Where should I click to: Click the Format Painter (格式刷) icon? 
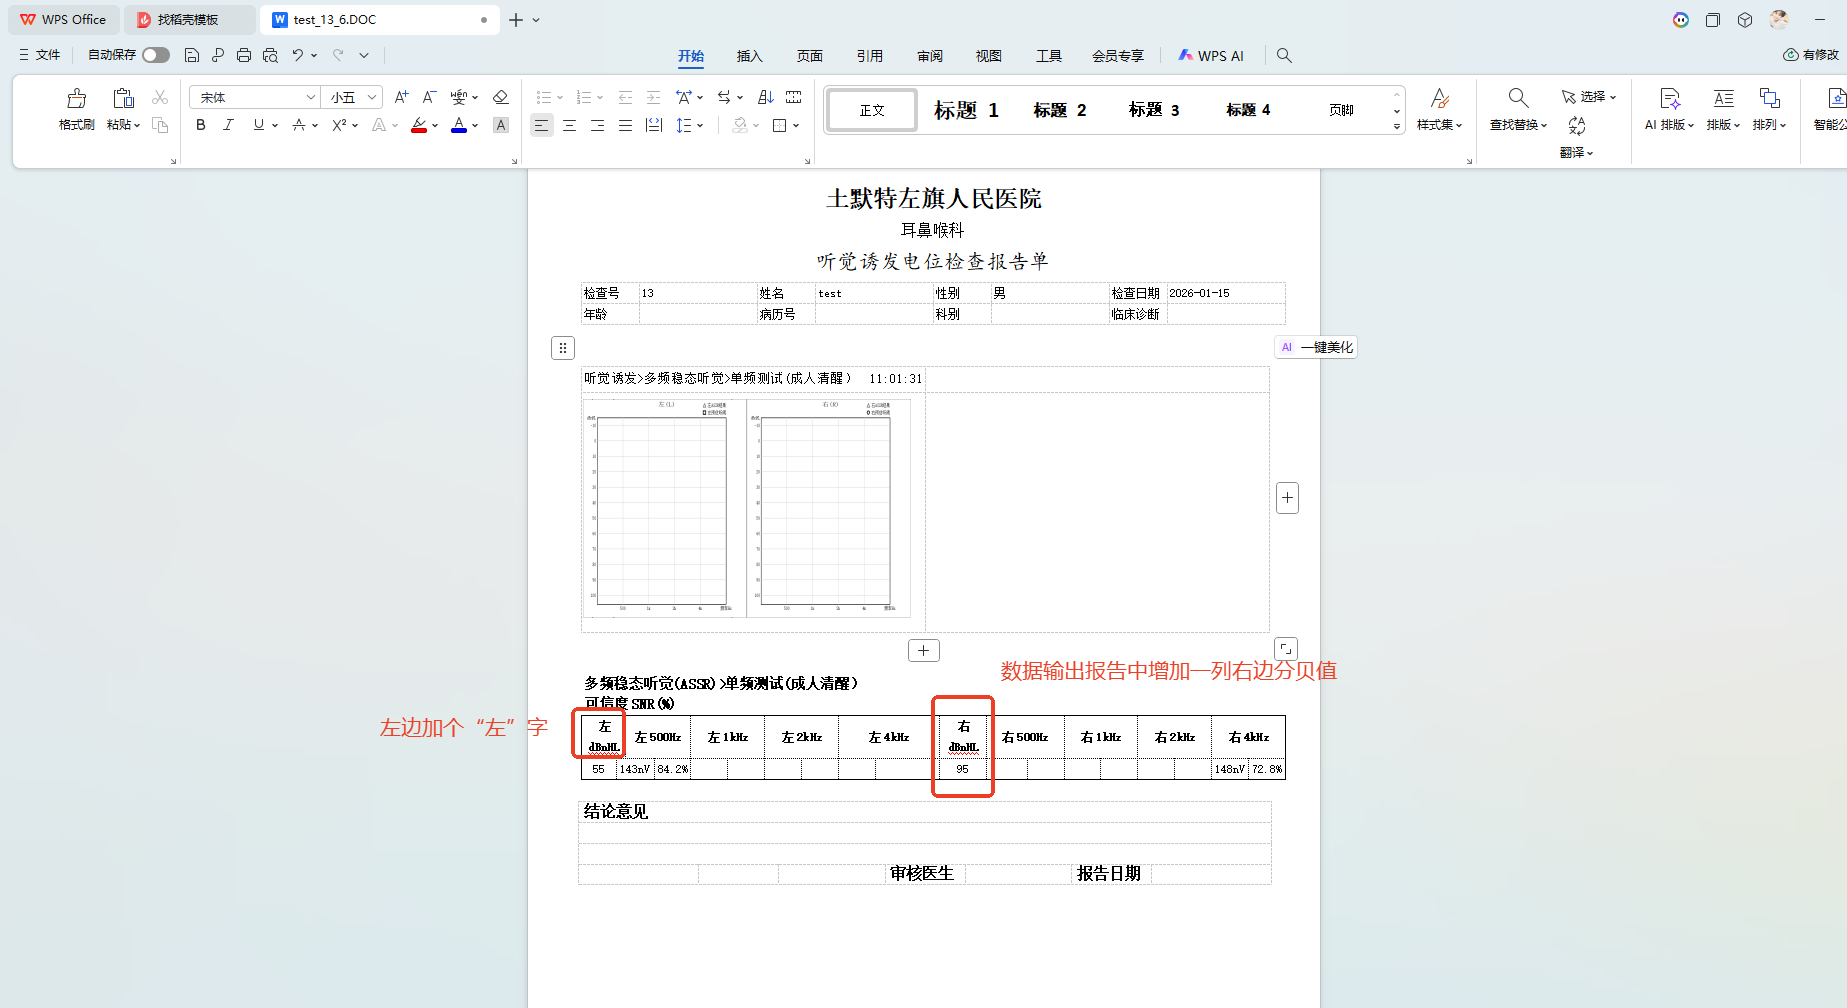(x=76, y=109)
